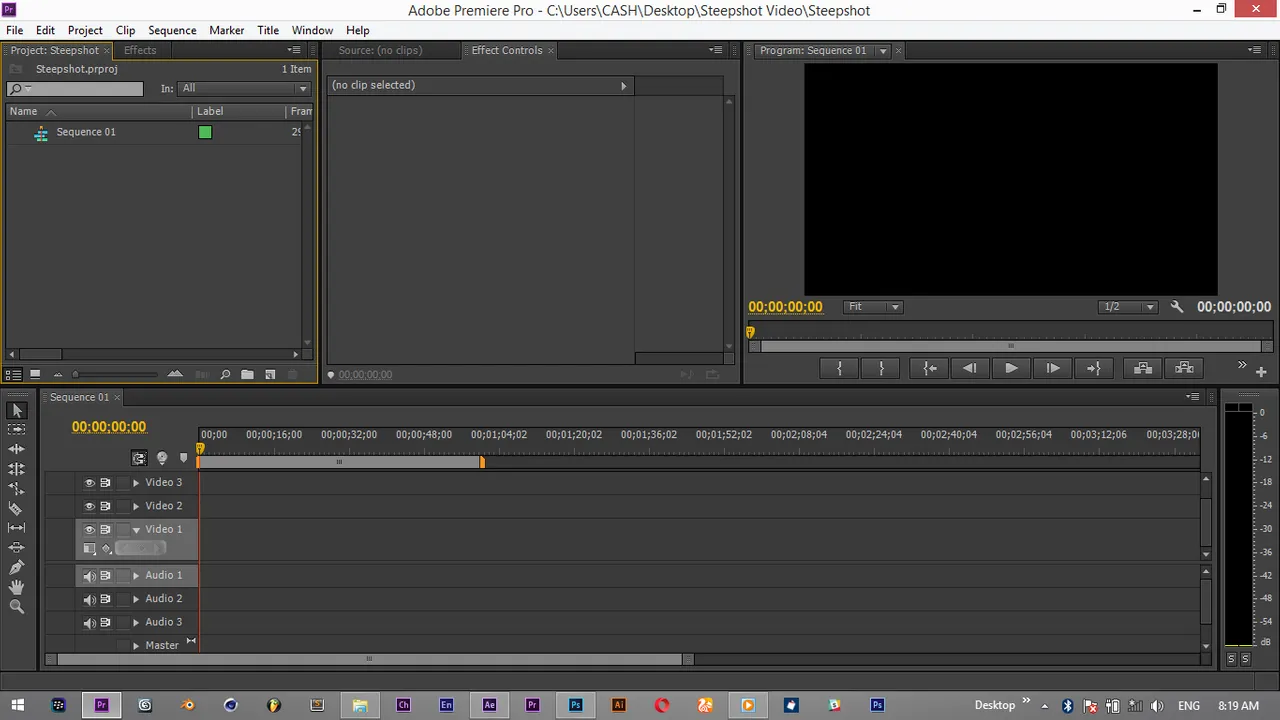Expand the Video 3 track
Screen dimensions: 1280x720
(x=136, y=483)
